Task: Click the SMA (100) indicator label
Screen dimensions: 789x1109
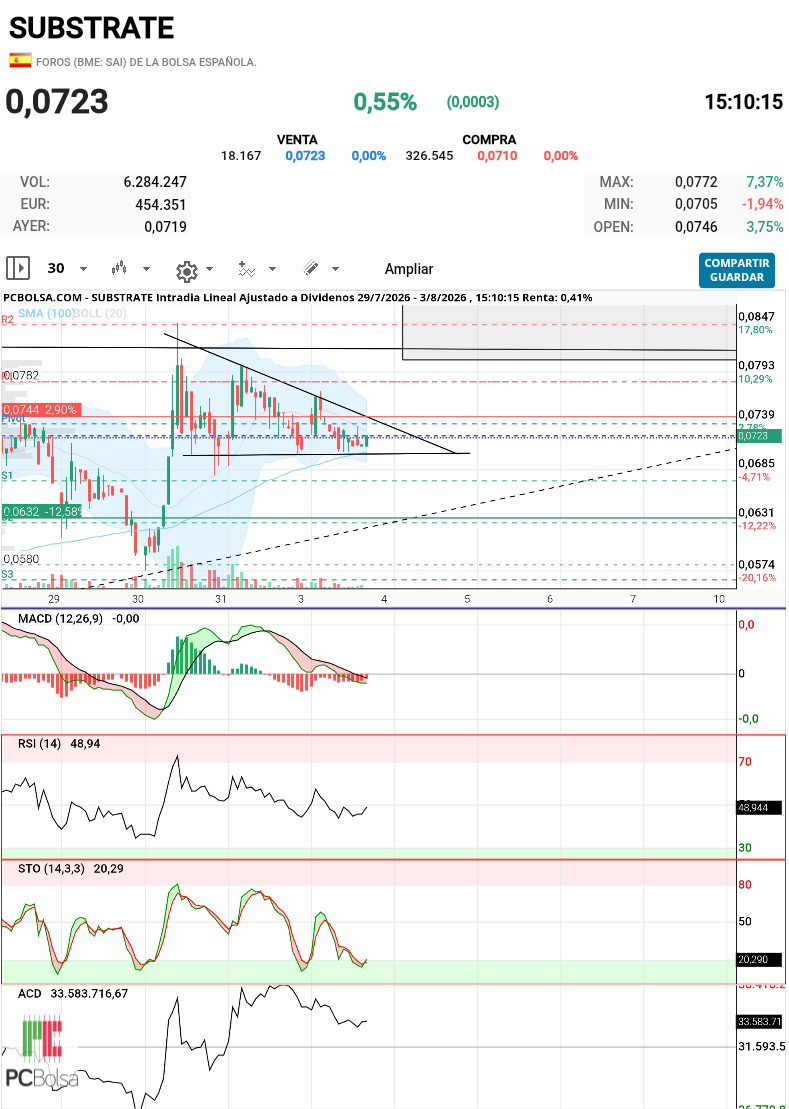Action: (x=46, y=313)
